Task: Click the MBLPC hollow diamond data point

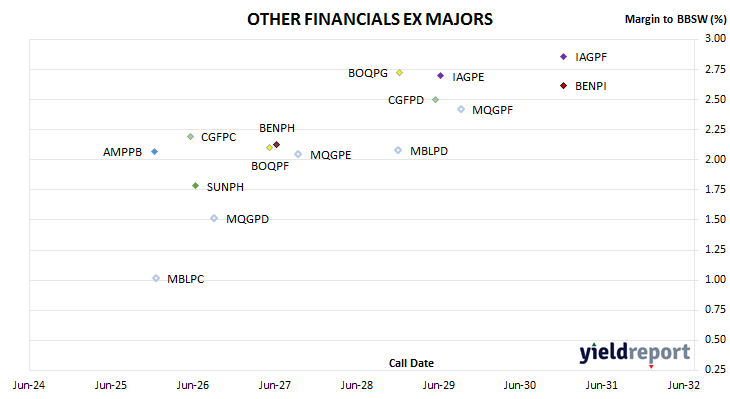Action: point(156,278)
